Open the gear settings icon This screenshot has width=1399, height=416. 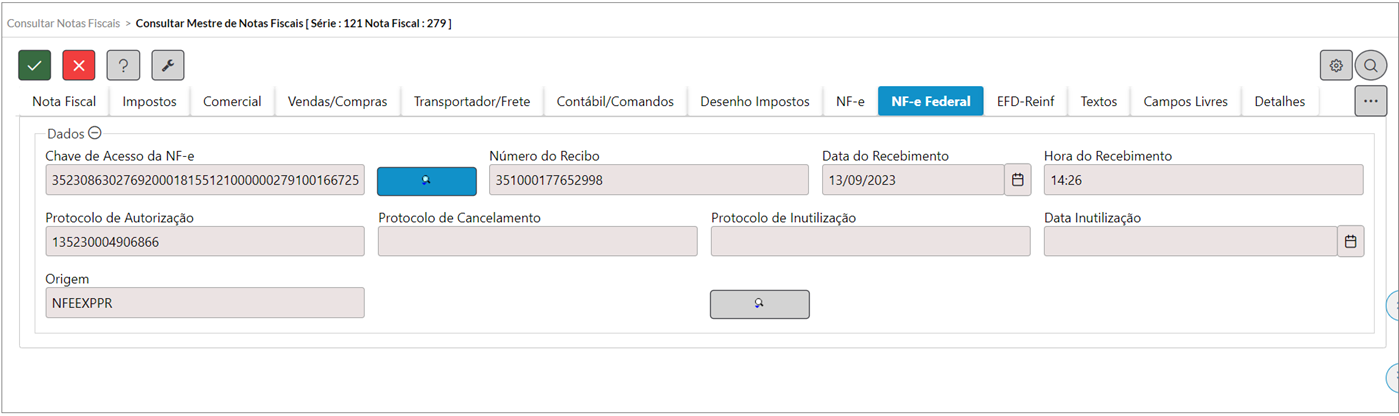pyautogui.click(x=1336, y=65)
